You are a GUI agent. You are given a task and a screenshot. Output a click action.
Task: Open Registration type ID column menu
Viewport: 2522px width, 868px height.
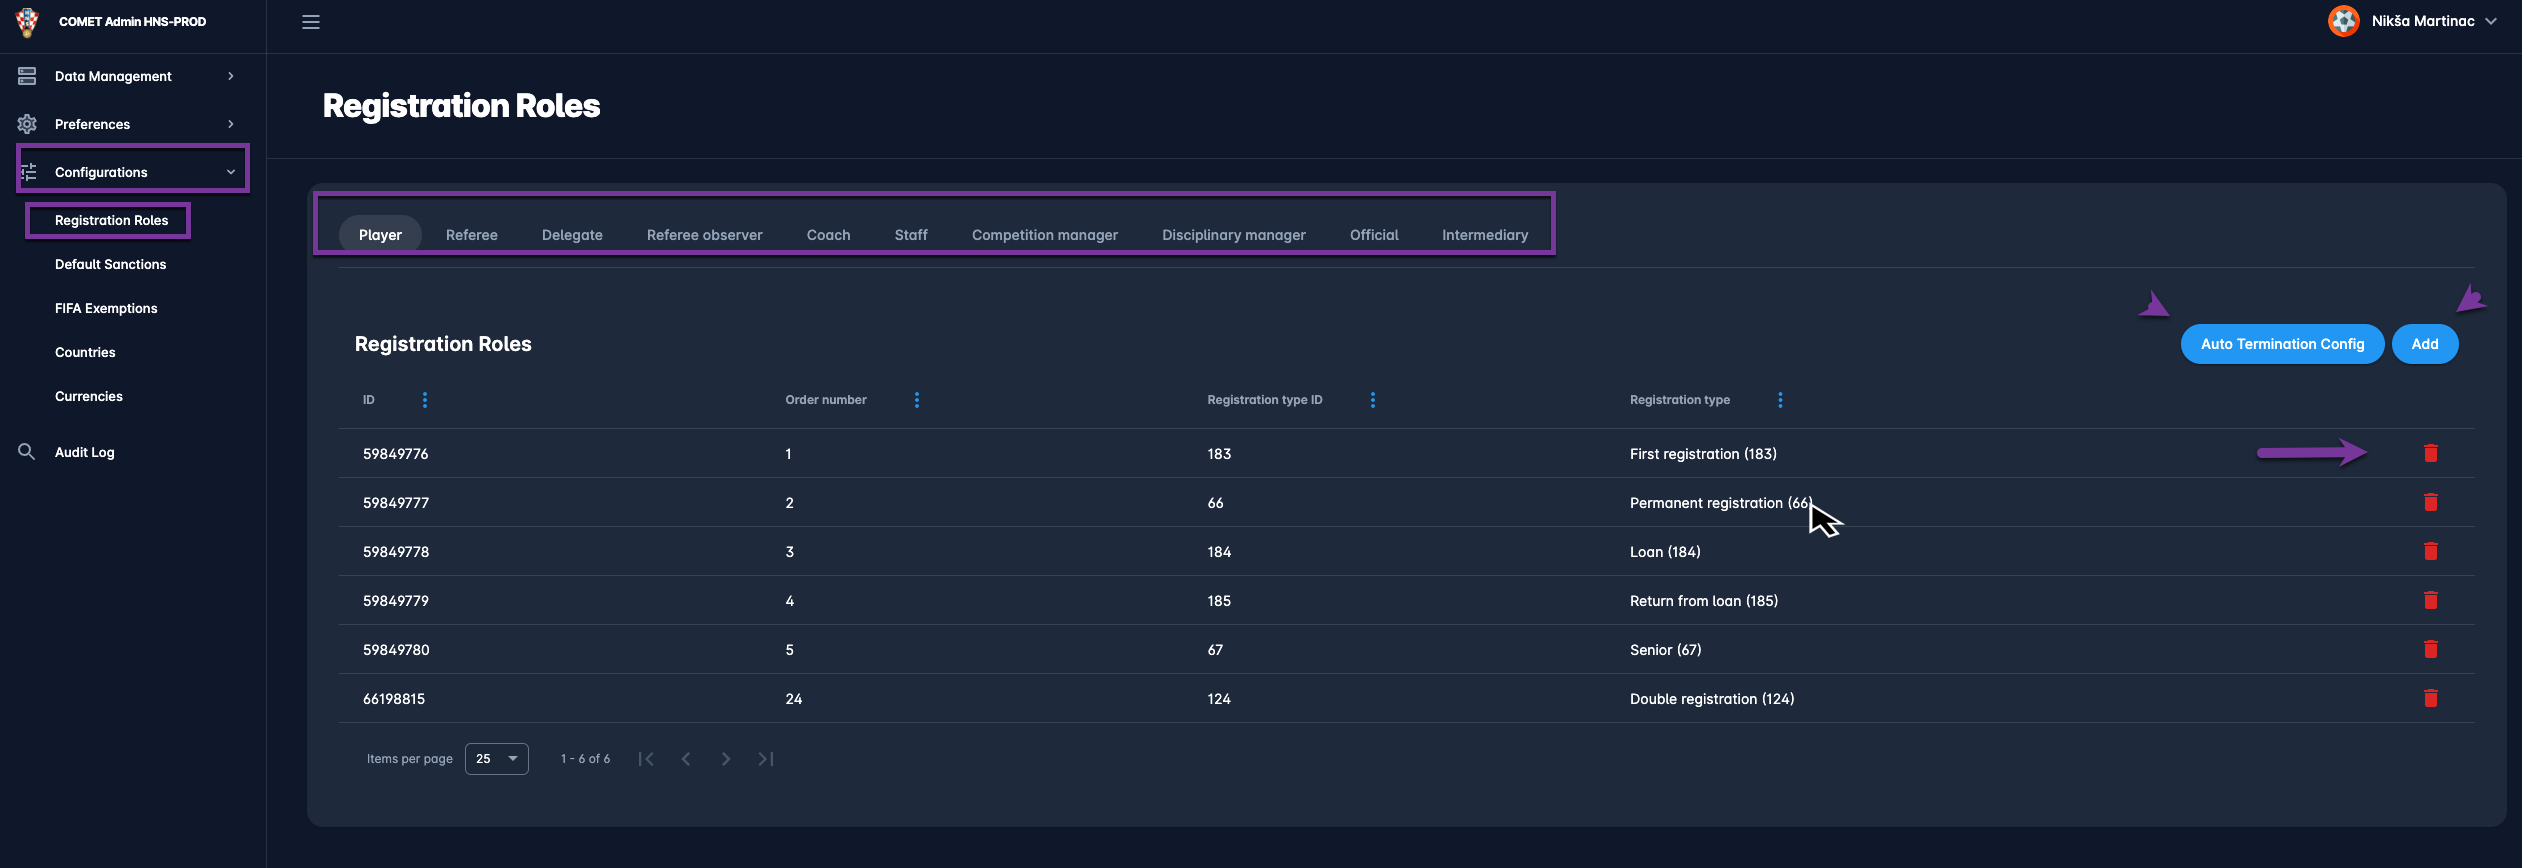pos(1372,400)
